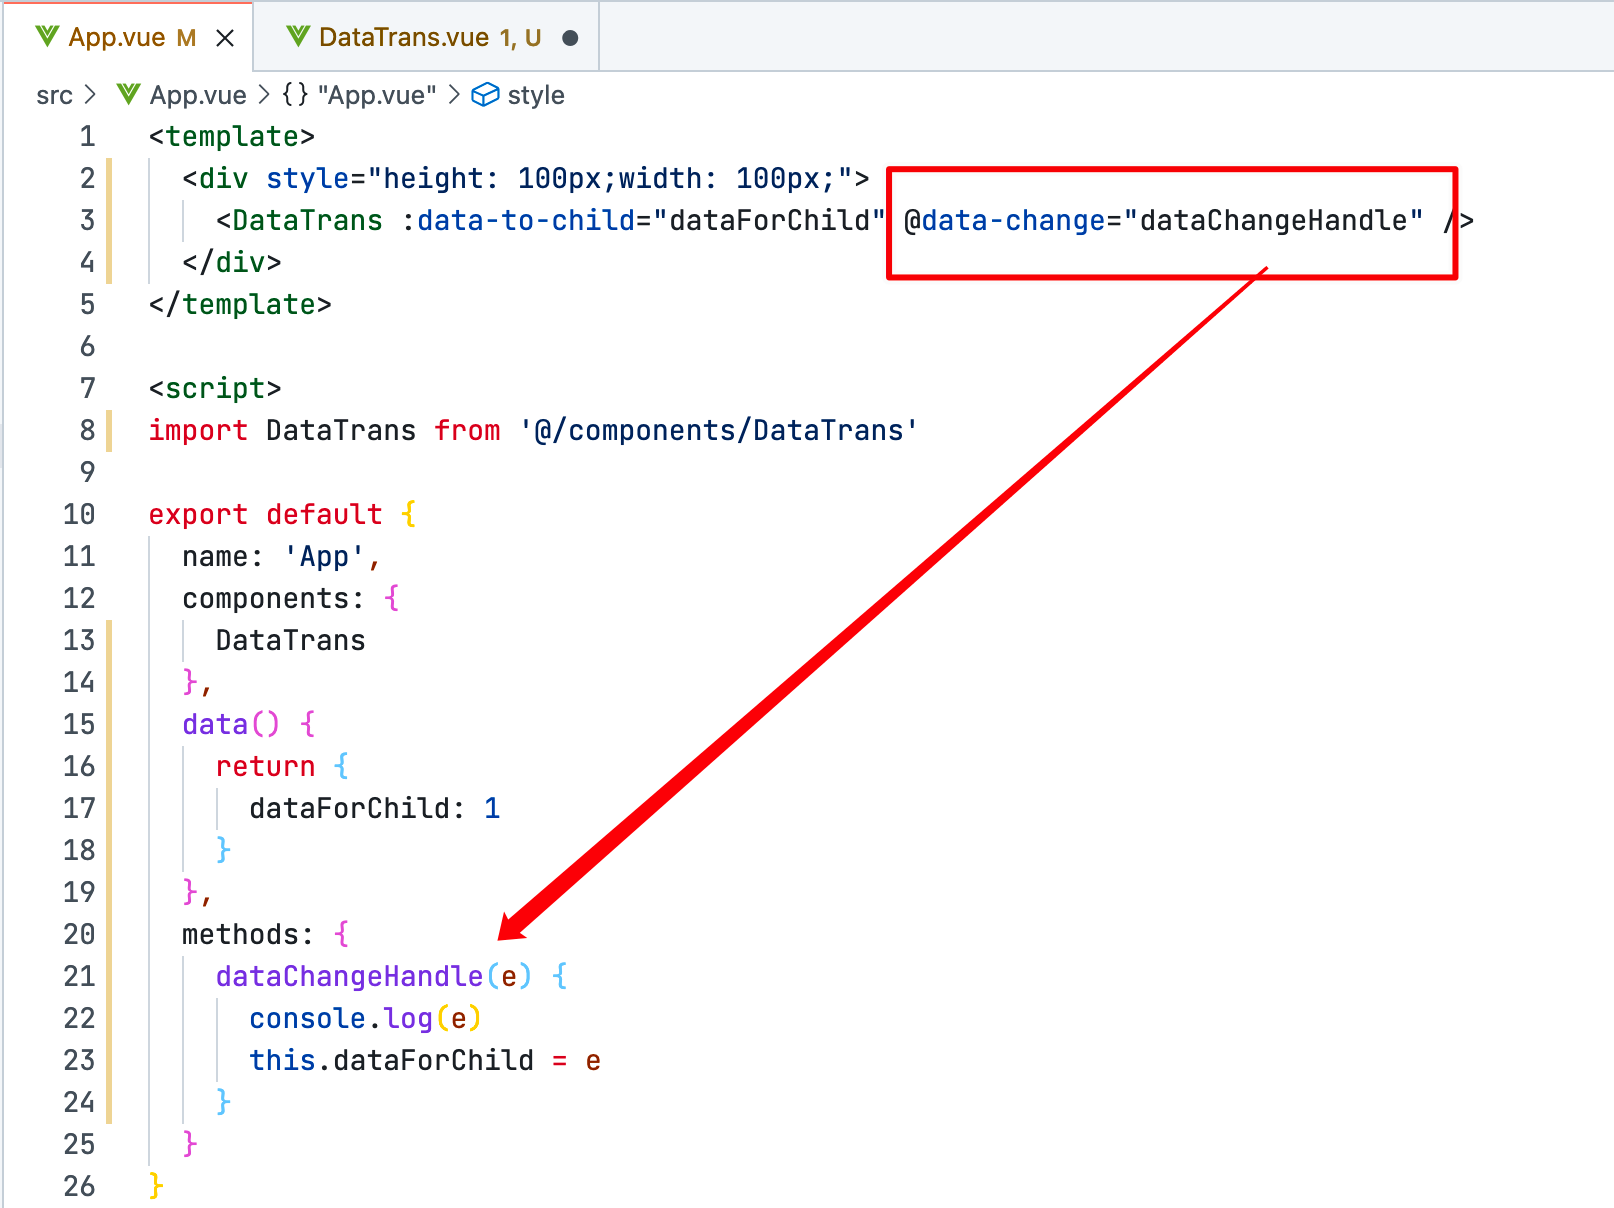Click the braces icon in the breadcrumb

pos(295,95)
